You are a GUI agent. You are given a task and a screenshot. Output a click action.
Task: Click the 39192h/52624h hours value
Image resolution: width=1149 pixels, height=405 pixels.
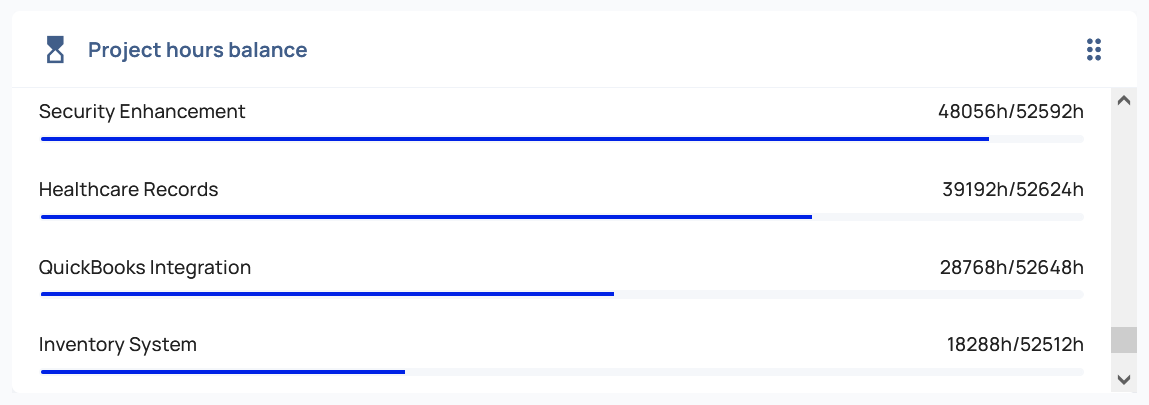point(1012,190)
